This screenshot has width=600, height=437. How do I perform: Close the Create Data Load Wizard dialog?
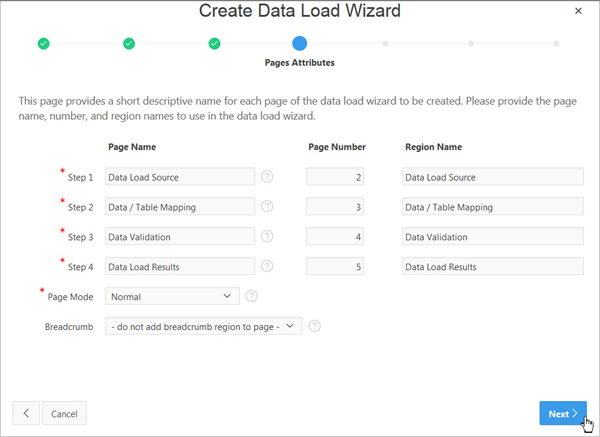(x=578, y=11)
